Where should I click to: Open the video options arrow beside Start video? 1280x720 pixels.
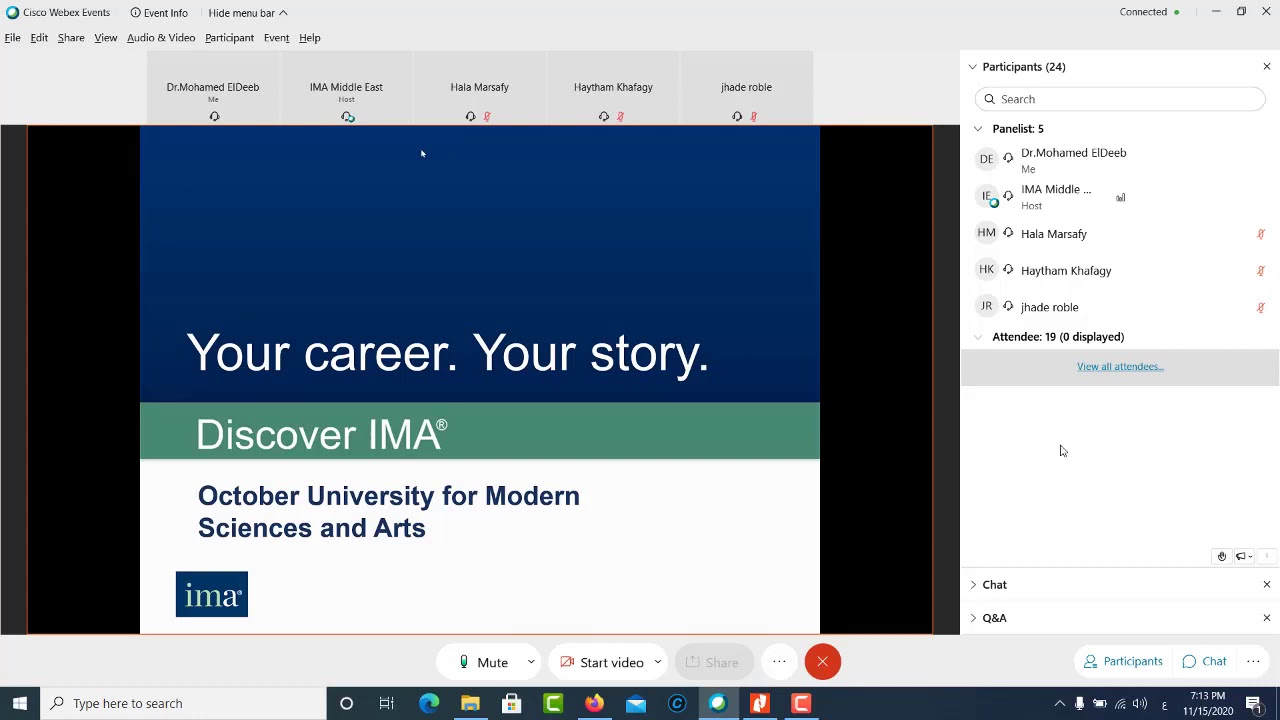[x=658, y=662]
